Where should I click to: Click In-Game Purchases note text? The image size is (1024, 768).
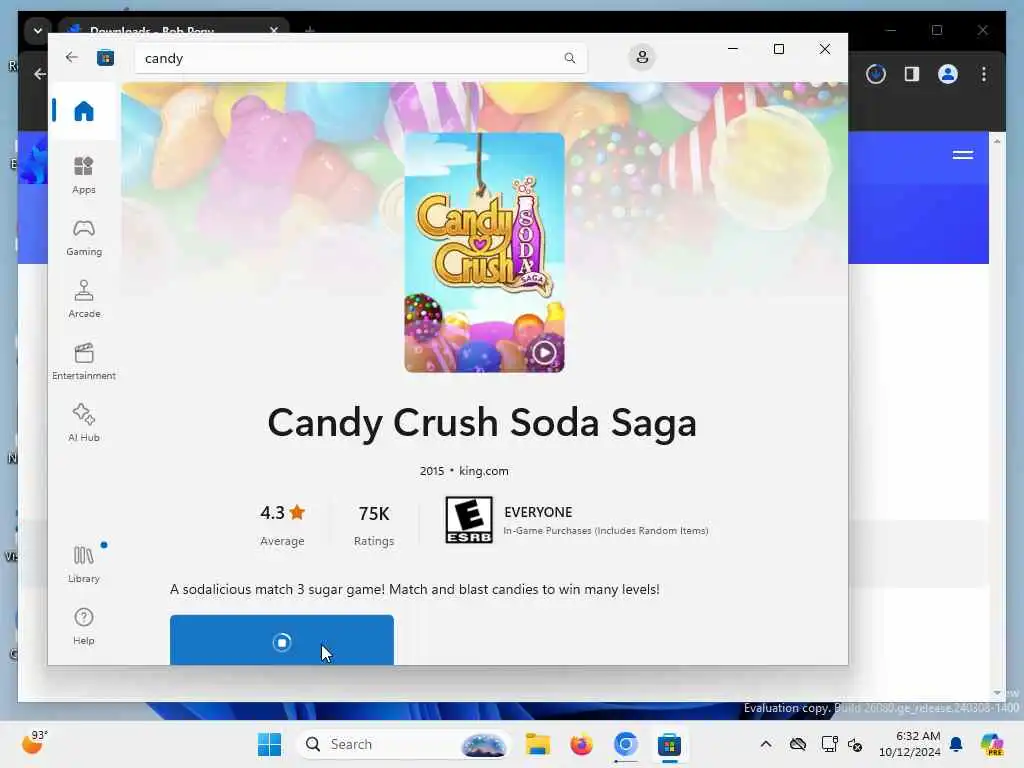605,531
